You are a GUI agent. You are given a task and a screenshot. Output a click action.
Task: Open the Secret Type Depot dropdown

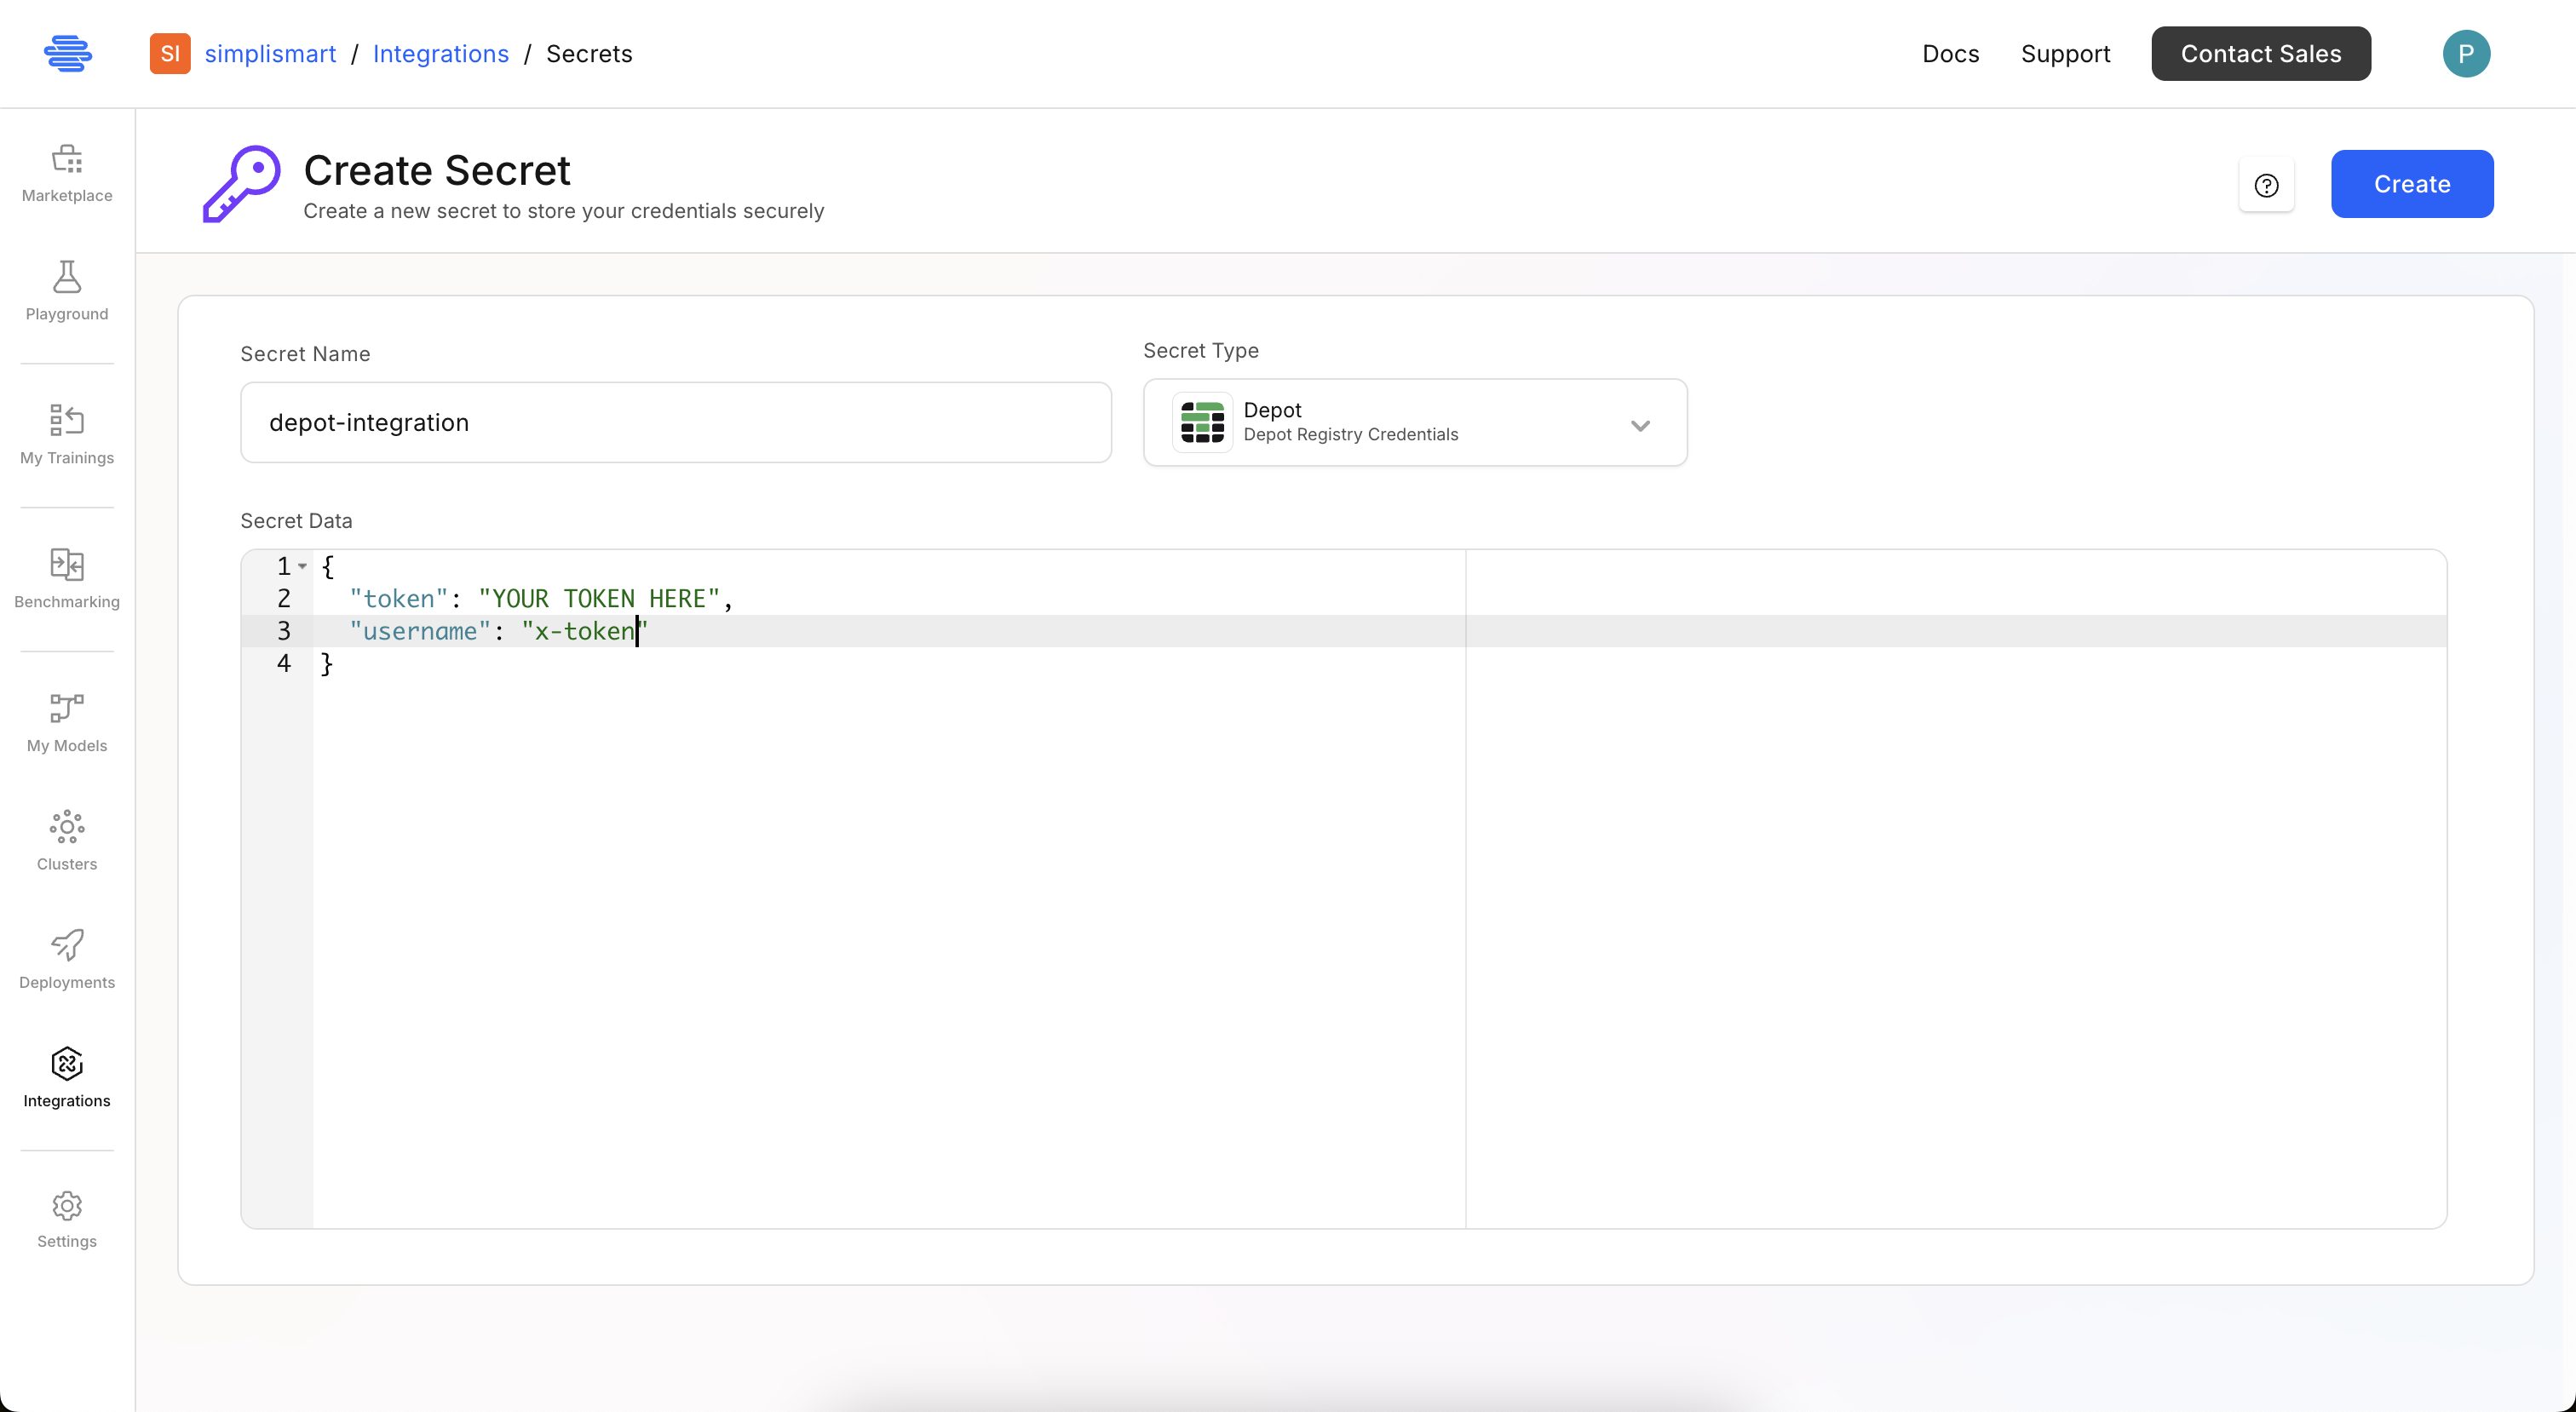[x=1414, y=422]
